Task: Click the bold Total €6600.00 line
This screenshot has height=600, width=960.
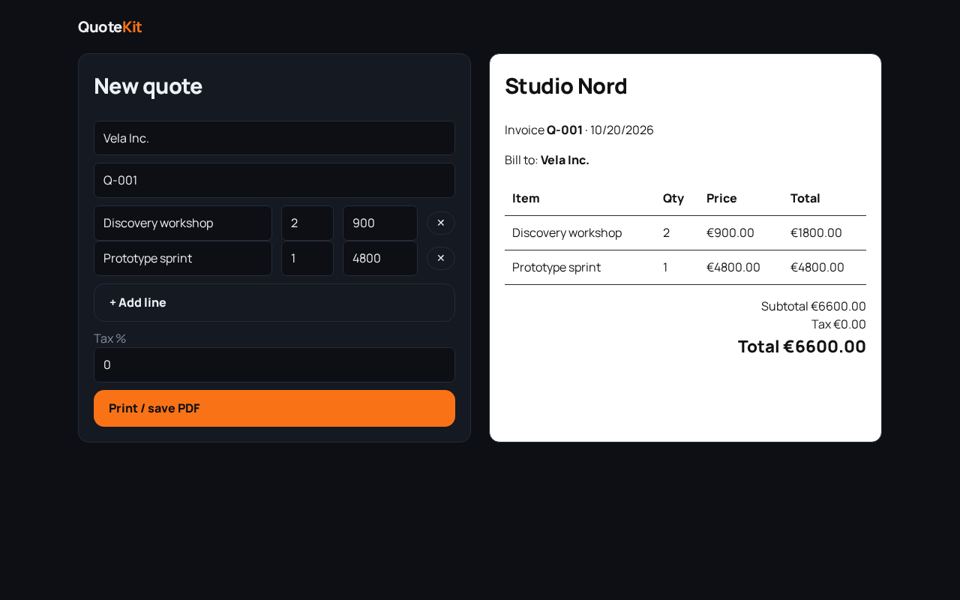Action: pyautogui.click(x=801, y=347)
